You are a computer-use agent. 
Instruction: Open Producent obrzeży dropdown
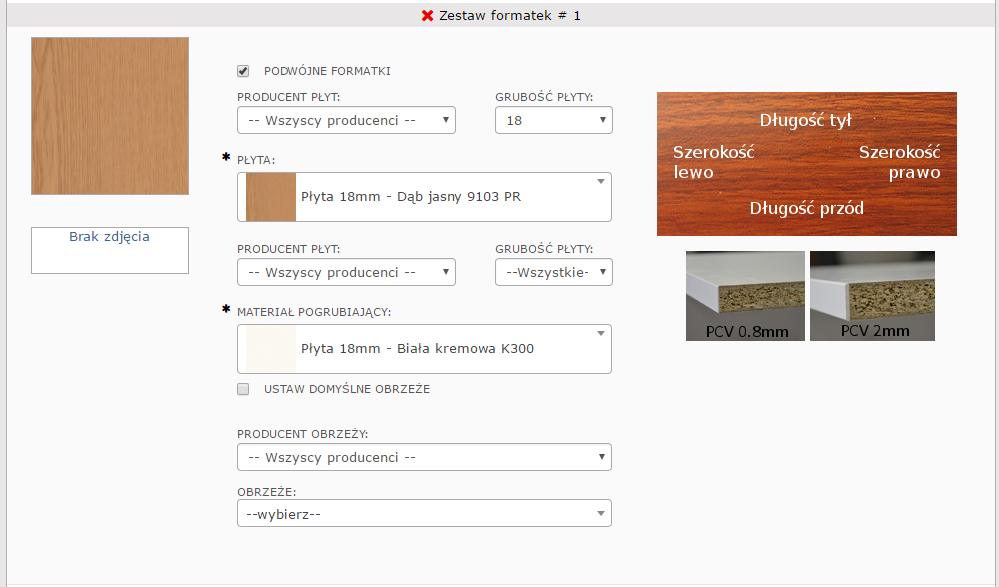tap(424, 457)
